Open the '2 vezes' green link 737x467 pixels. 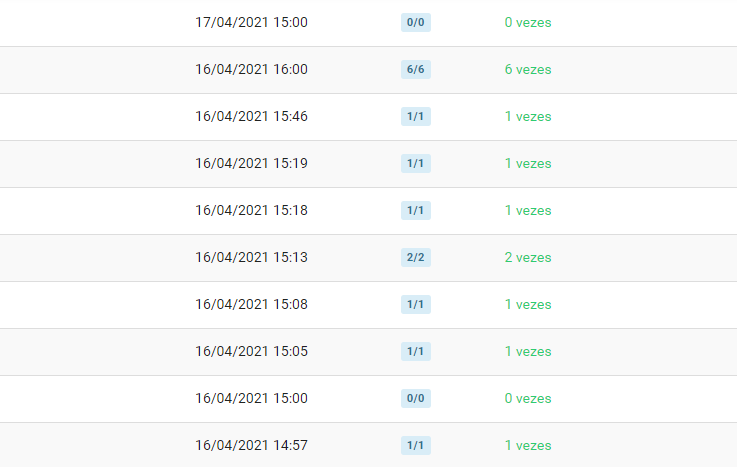click(528, 257)
